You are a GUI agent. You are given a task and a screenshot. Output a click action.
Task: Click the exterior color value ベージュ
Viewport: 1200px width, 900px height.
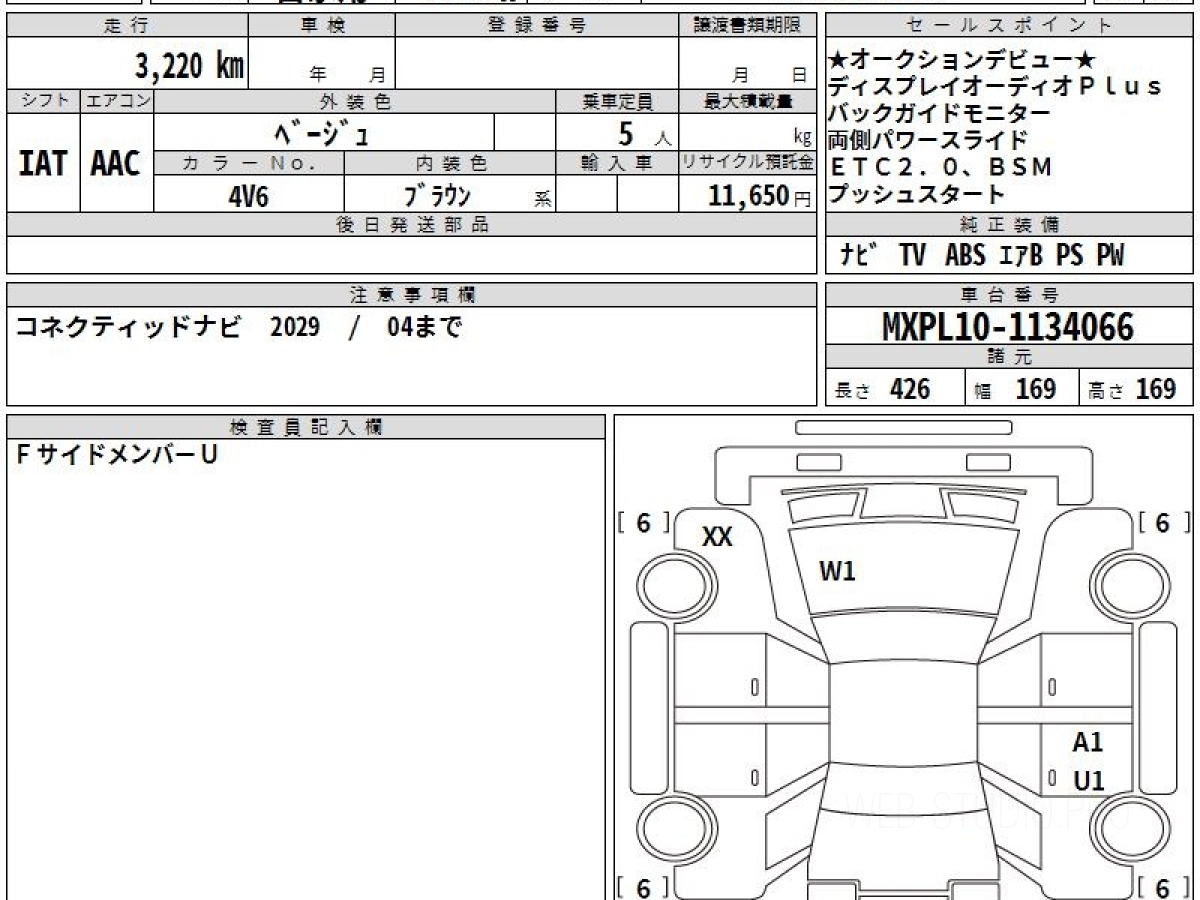pos(323,131)
